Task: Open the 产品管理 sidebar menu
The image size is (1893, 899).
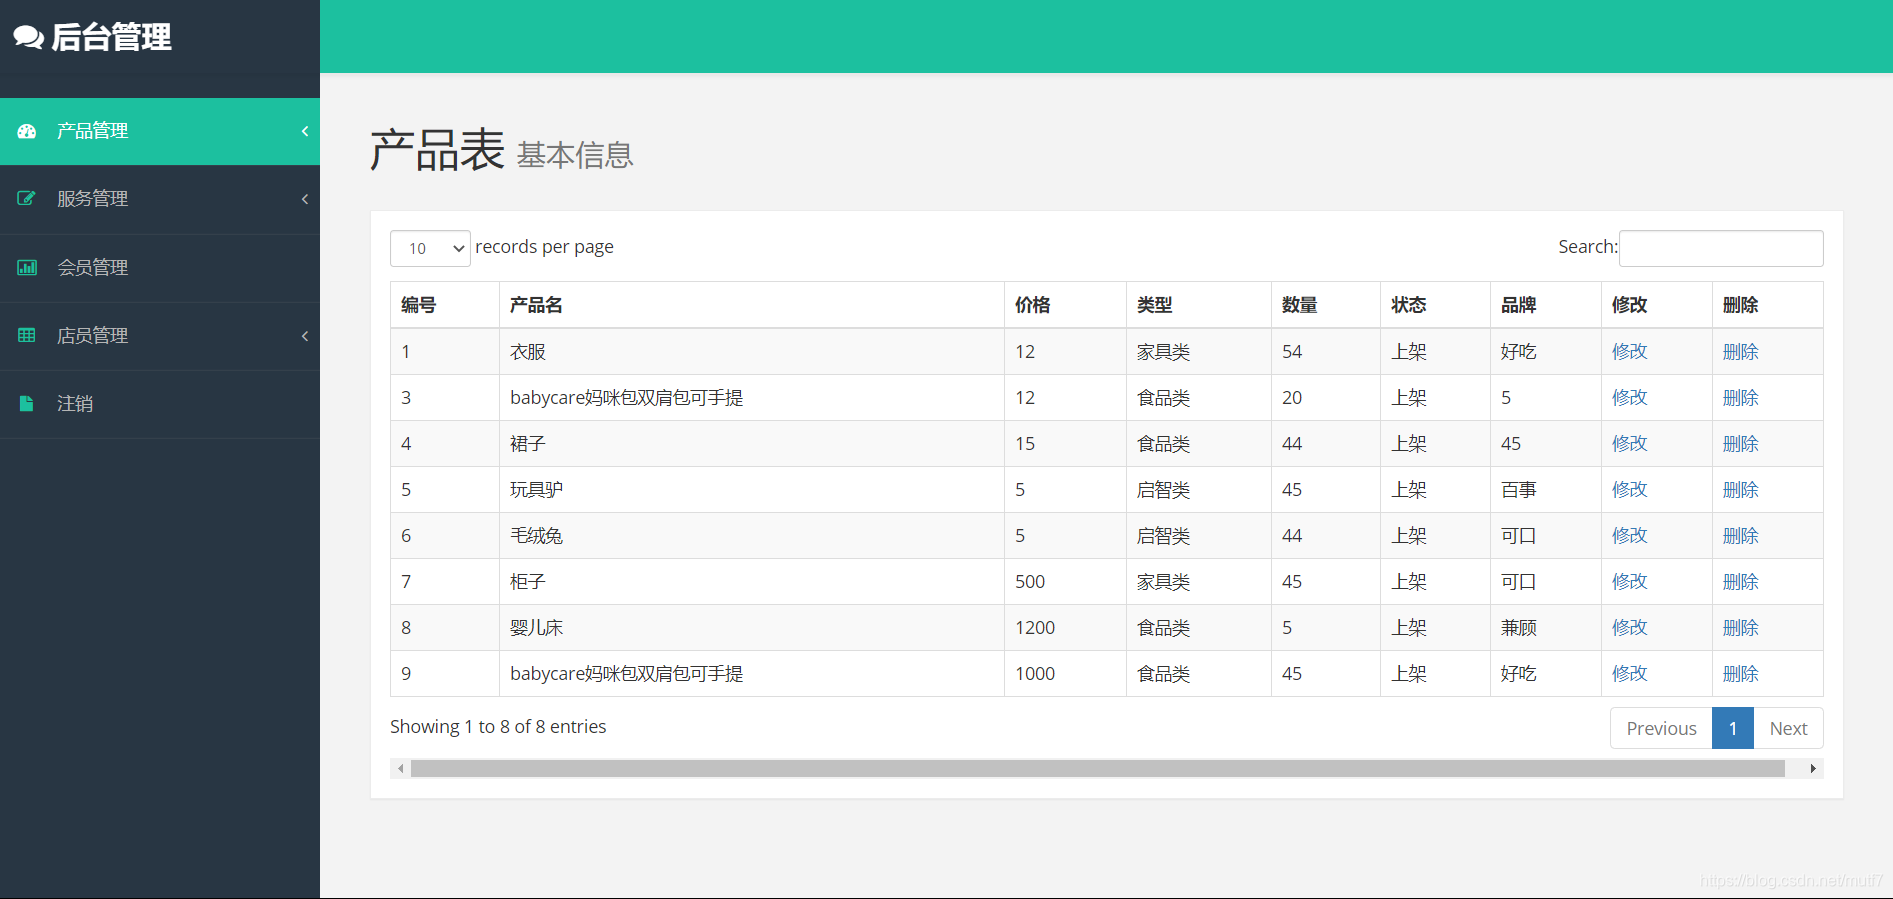Action: [160, 131]
